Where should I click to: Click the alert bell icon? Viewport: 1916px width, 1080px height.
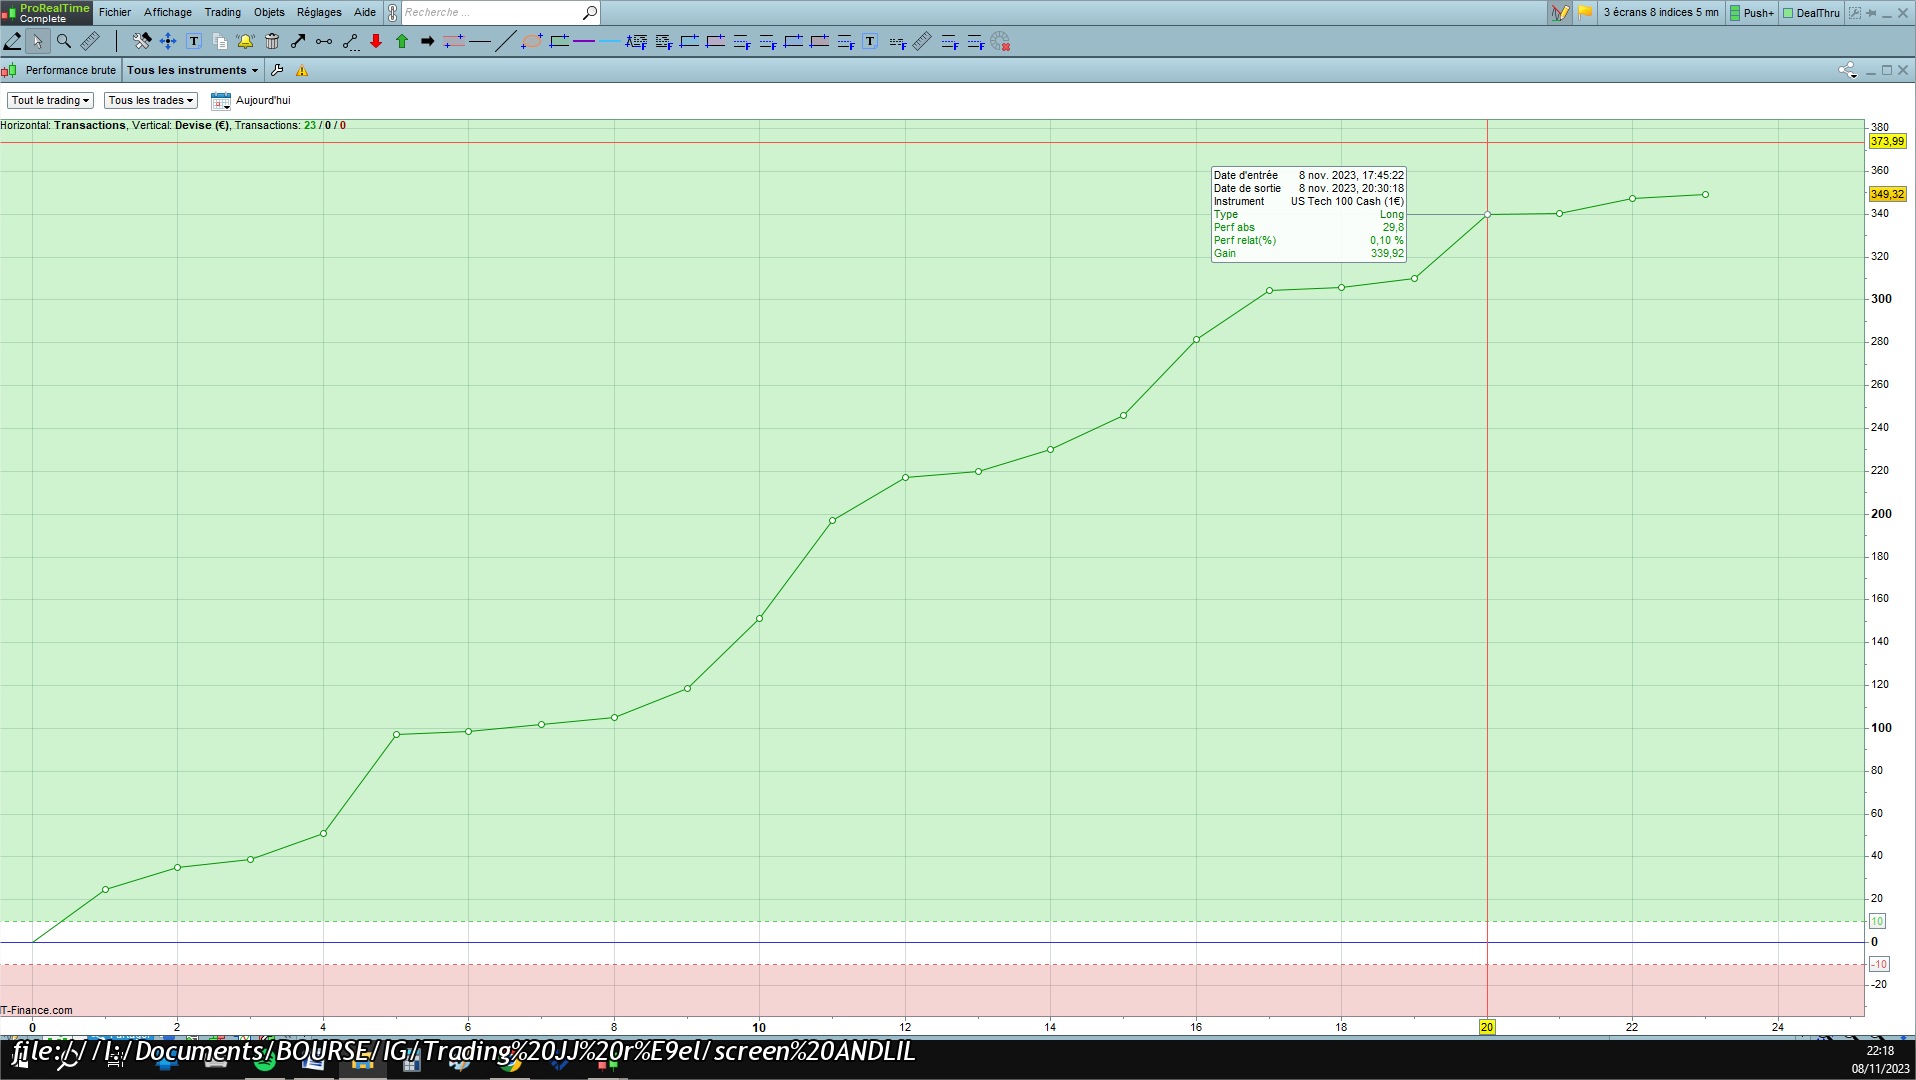245,41
